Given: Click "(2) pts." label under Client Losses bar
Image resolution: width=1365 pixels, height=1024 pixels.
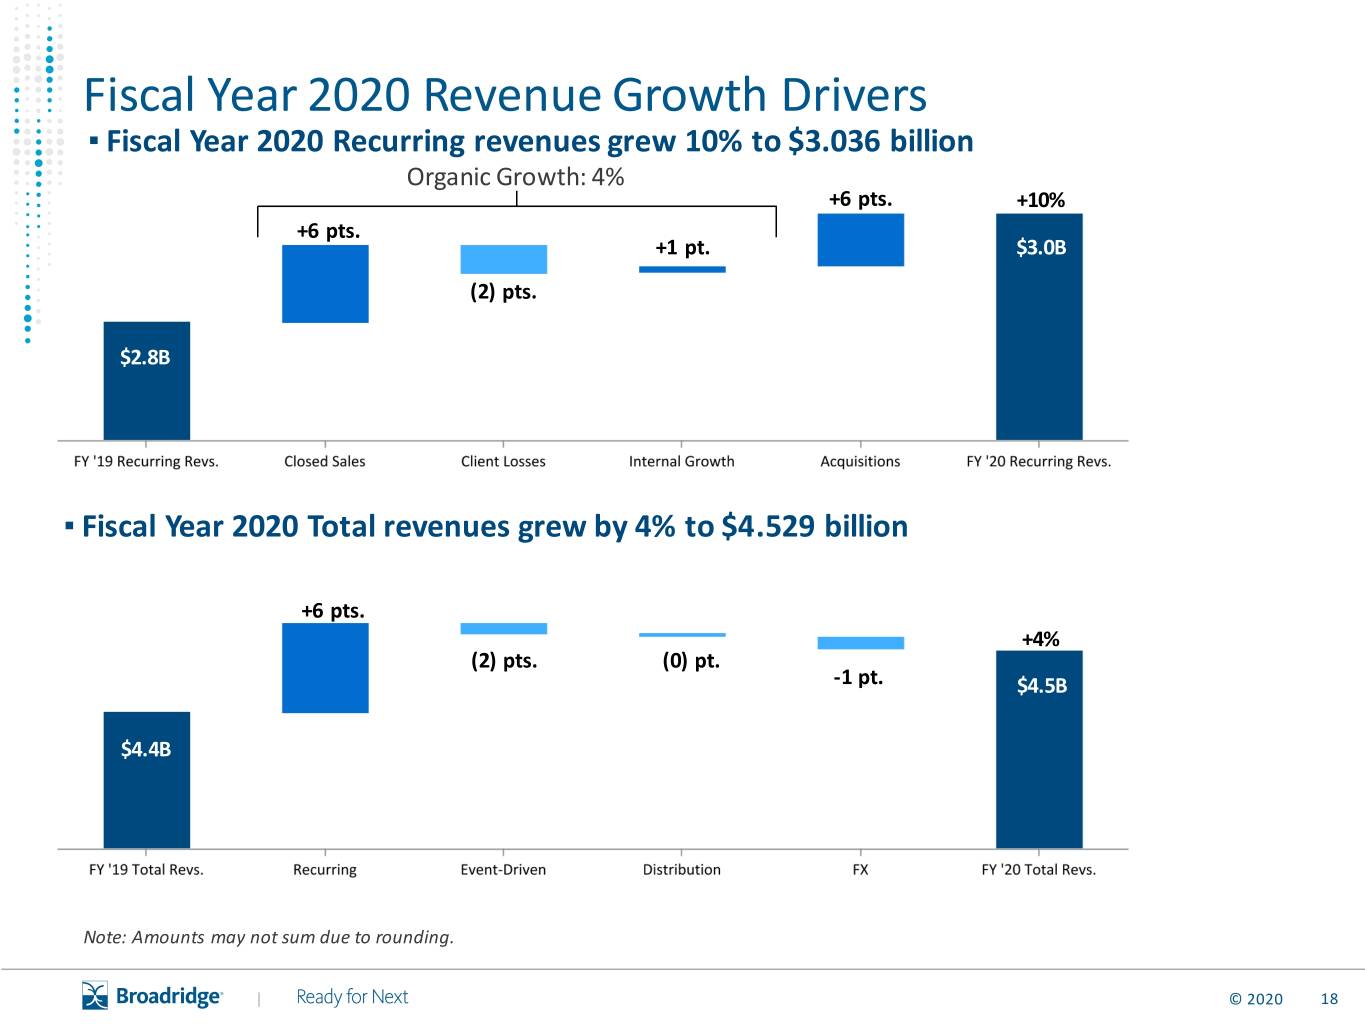Looking at the screenshot, I should click(503, 292).
